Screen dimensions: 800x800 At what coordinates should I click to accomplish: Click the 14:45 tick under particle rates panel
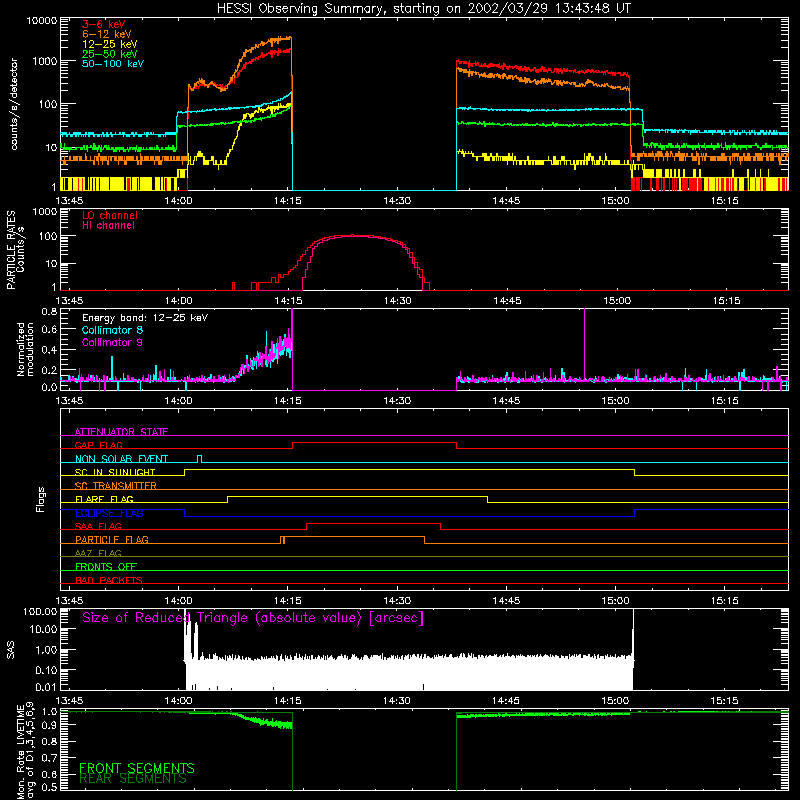tap(507, 300)
